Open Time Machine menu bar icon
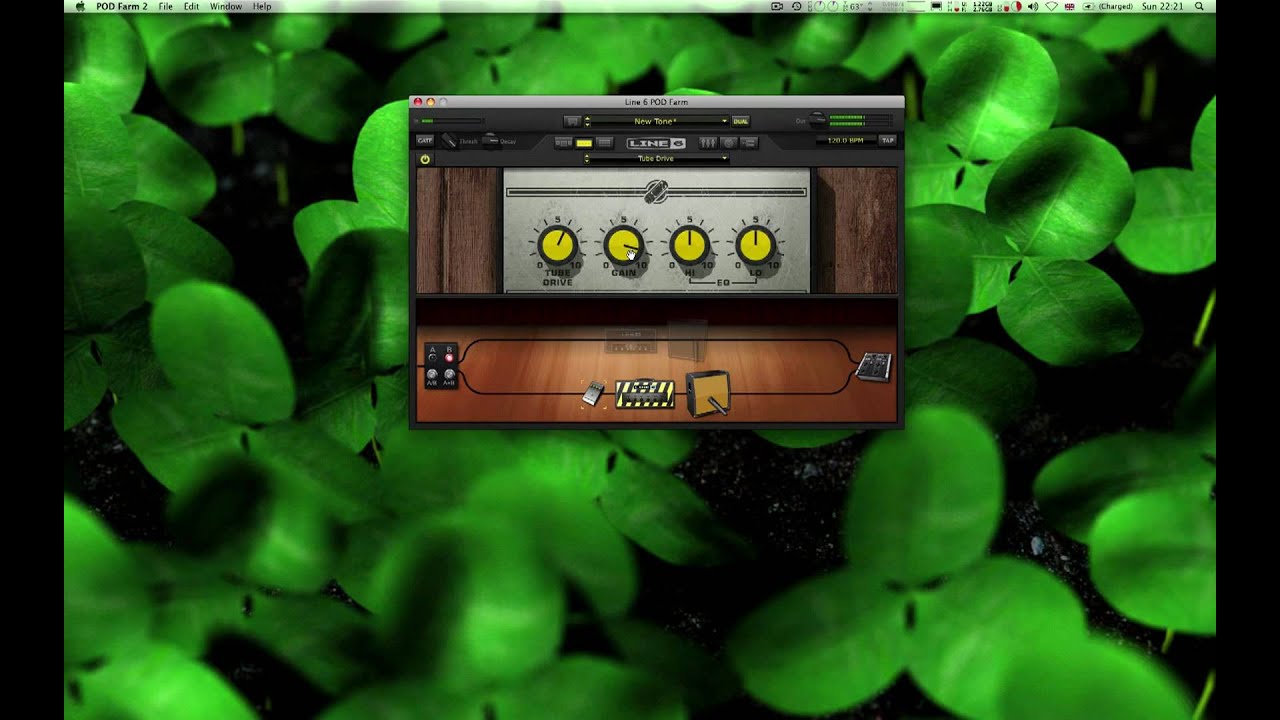Image resolution: width=1280 pixels, height=720 pixels. 796,6
